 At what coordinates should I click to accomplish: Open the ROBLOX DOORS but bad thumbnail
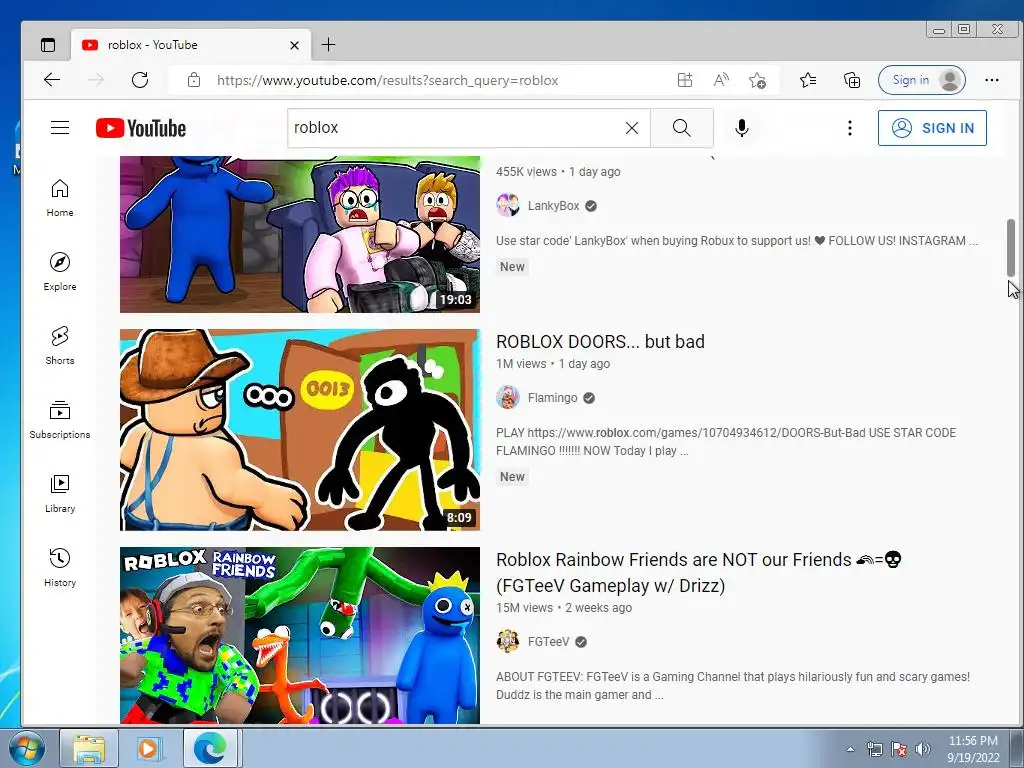300,430
